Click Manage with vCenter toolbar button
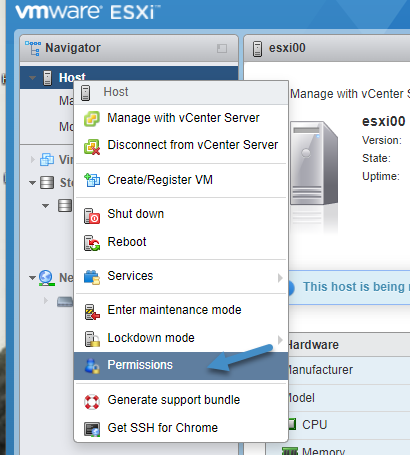Screen dimensions: 410x455 [350, 94]
